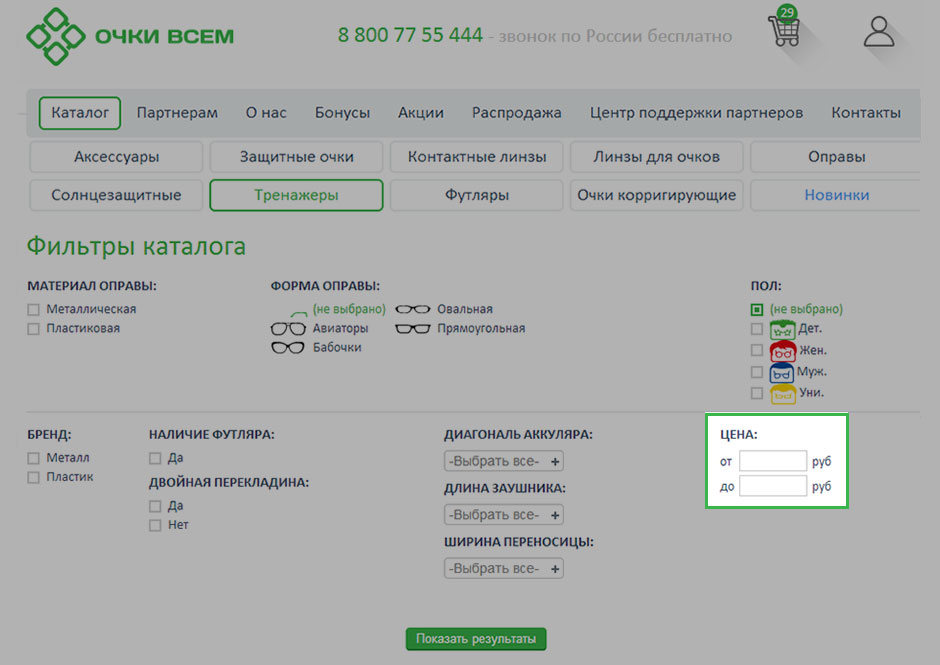The height and width of the screenshot is (665, 940).
Task: Click the price 'от' input field
Action: tap(772, 461)
